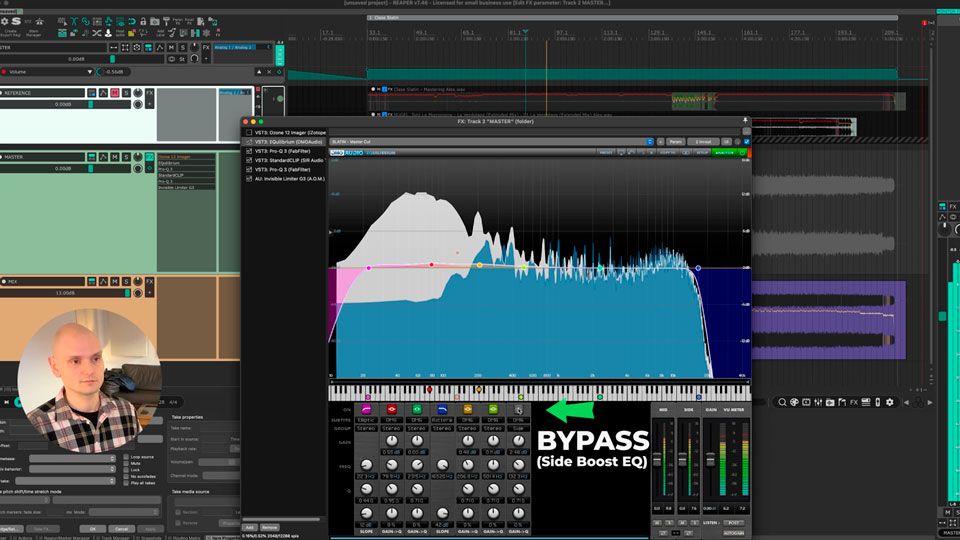Bypass the side boost EQ band
Viewport: 960px width, 540px height.
point(518,409)
